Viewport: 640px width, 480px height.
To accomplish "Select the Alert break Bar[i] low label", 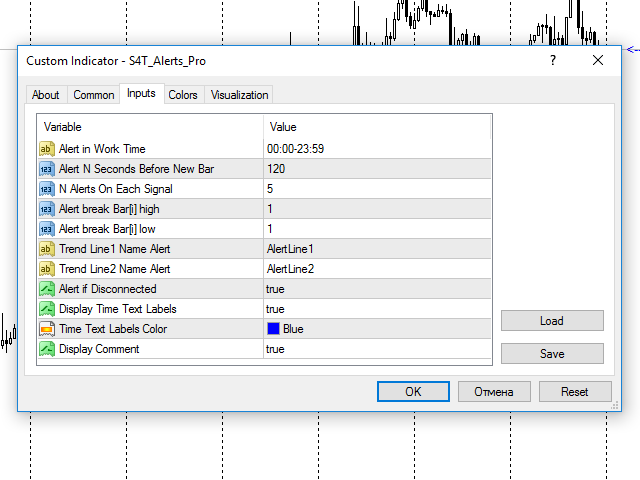I will coord(107,229).
